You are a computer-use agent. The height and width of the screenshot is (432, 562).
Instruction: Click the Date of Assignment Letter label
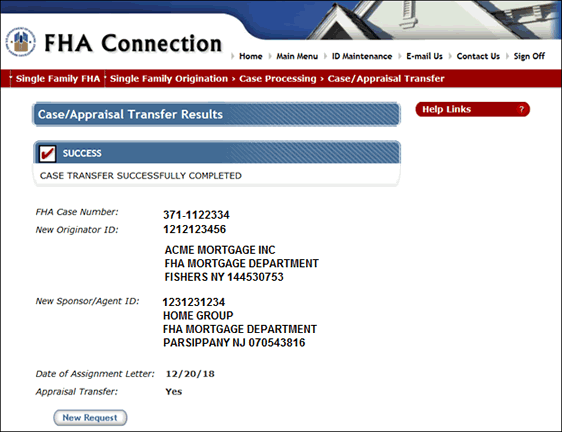(x=95, y=374)
